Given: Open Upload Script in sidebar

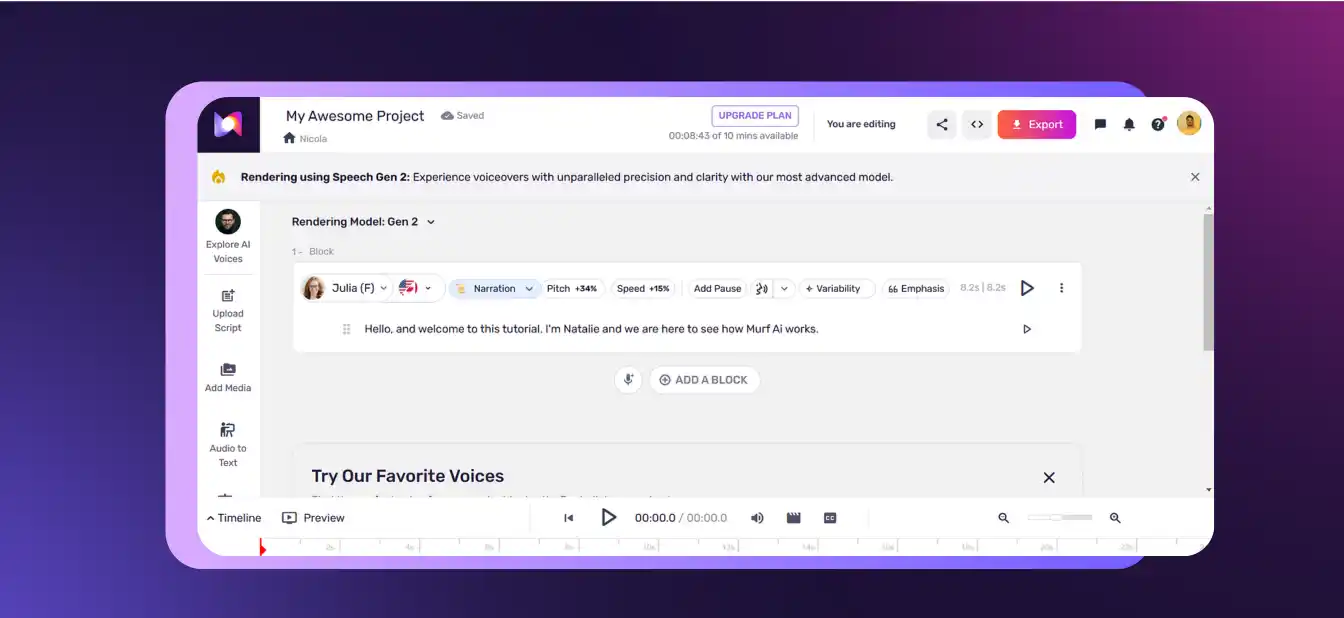Looking at the screenshot, I should pos(228,311).
